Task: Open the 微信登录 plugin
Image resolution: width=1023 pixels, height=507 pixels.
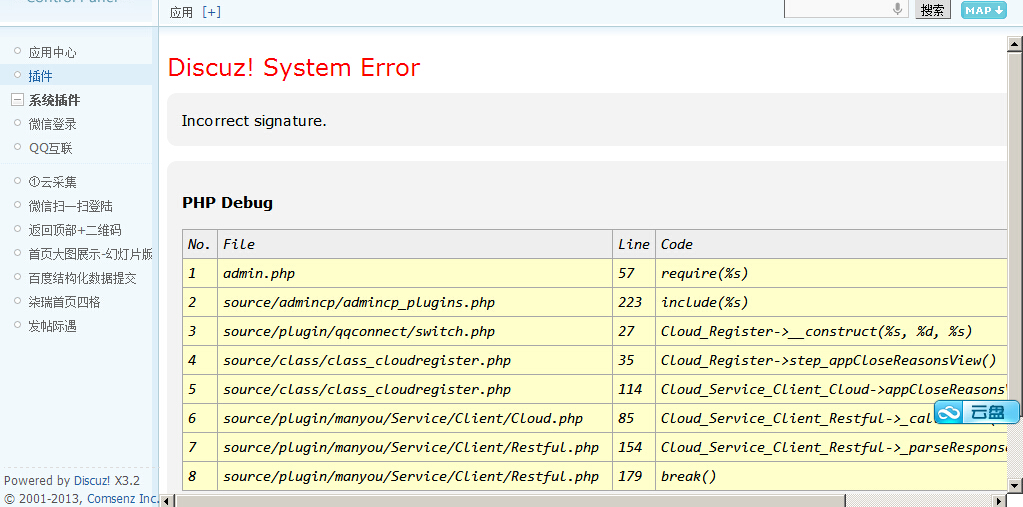Action: pyautogui.click(x=52, y=124)
